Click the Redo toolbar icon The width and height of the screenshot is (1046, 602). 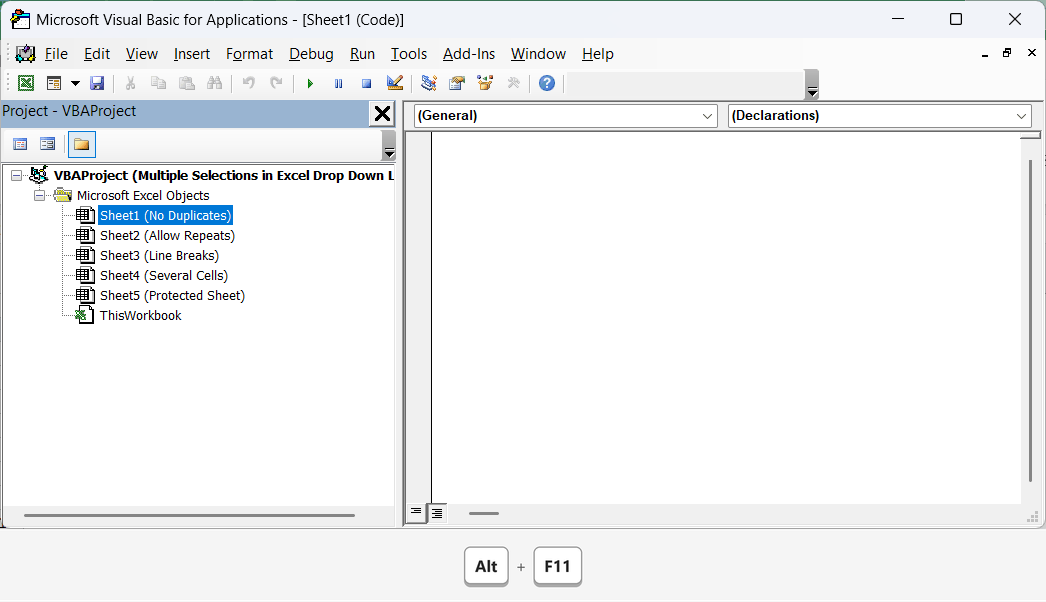point(276,83)
